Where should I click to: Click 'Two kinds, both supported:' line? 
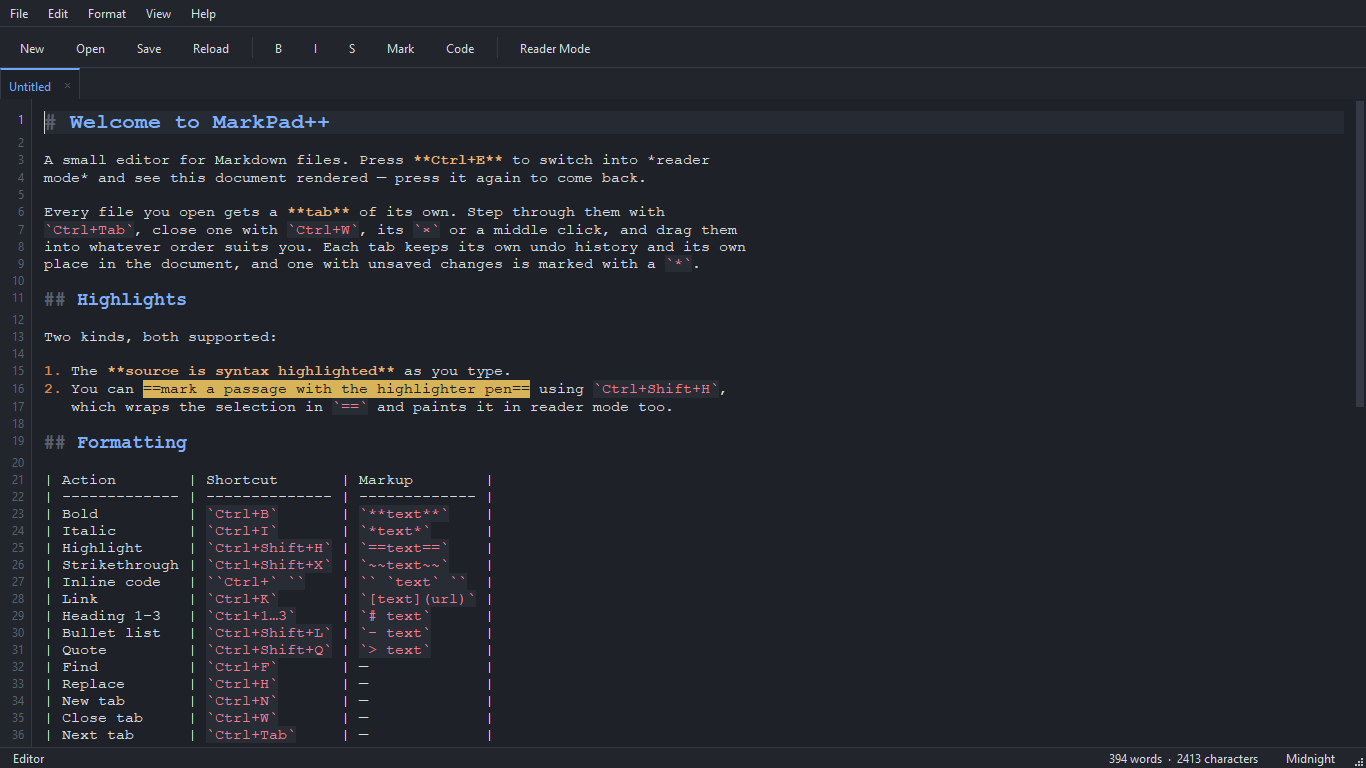[x=160, y=337]
